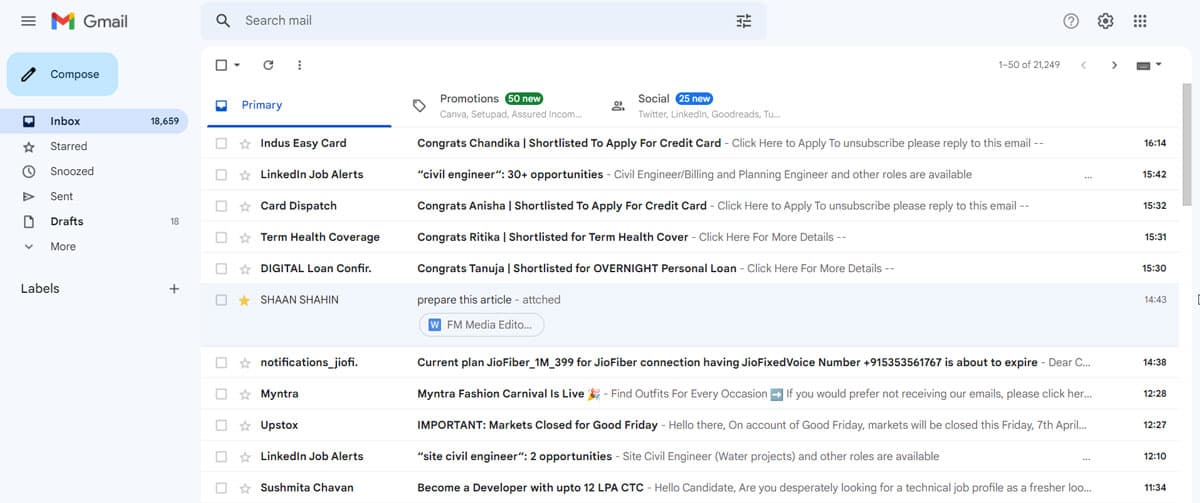Star the Indus Easy Card email
This screenshot has height=503, width=1200.
point(244,143)
